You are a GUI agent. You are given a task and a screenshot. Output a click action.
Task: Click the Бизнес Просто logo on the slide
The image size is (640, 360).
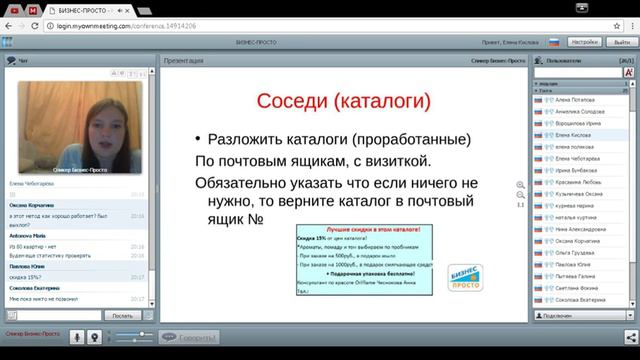click(465, 278)
